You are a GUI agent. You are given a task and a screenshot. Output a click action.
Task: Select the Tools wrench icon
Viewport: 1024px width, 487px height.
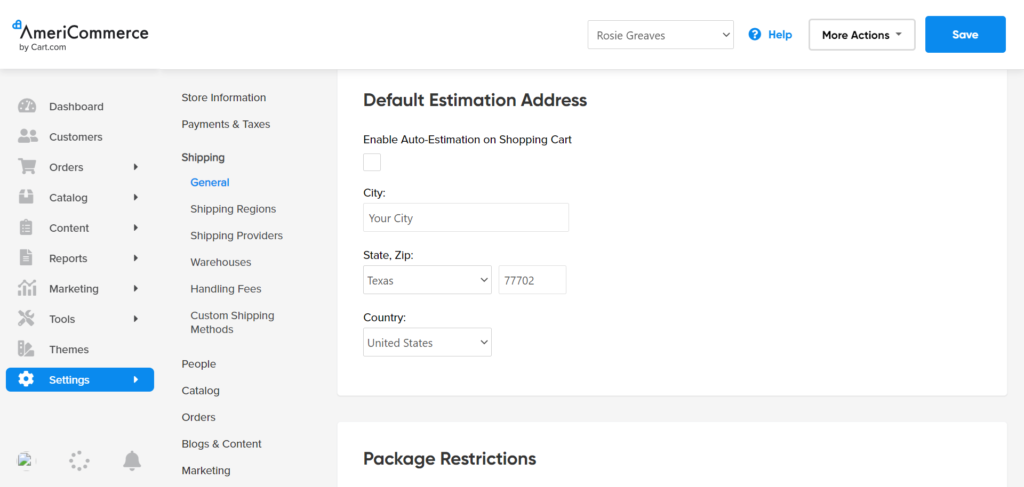26,319
